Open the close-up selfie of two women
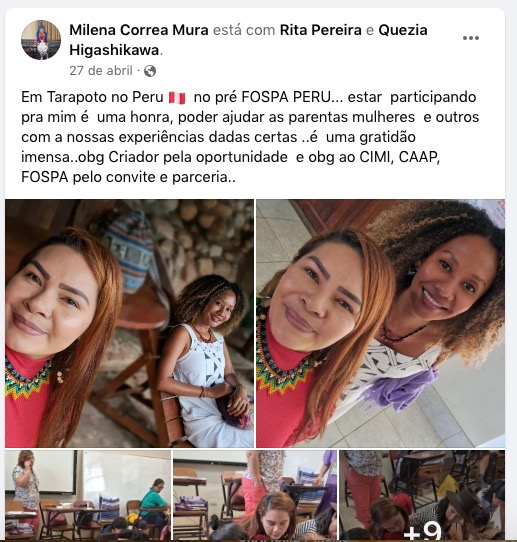 [380, 323]
